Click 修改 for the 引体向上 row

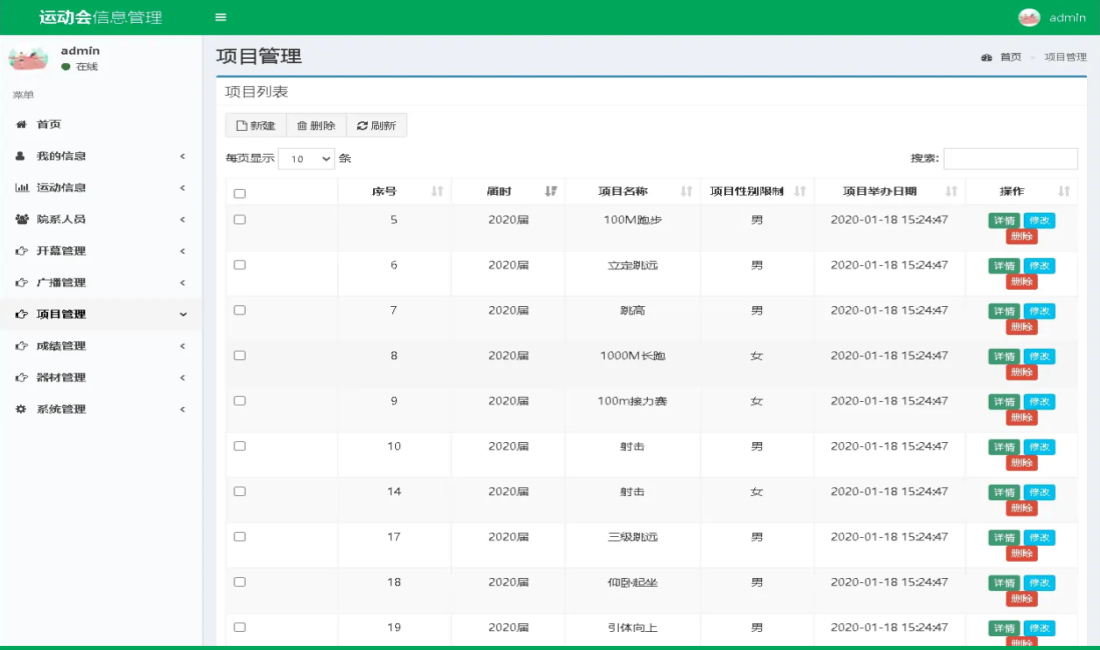[x=1039, y=628]
